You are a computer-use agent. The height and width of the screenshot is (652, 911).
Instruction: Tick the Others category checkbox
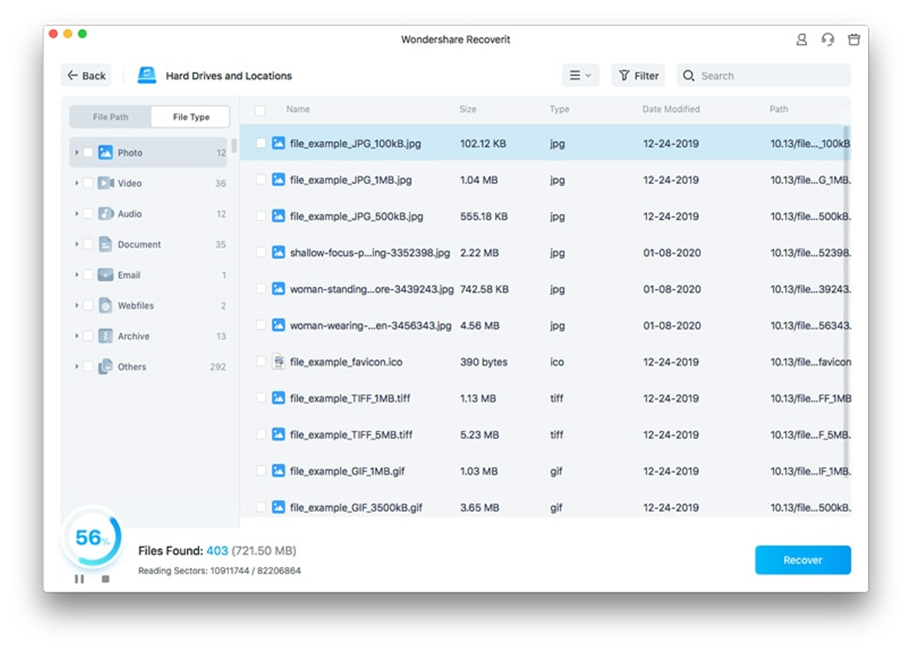pyautogui.click(x=88, y=367)
